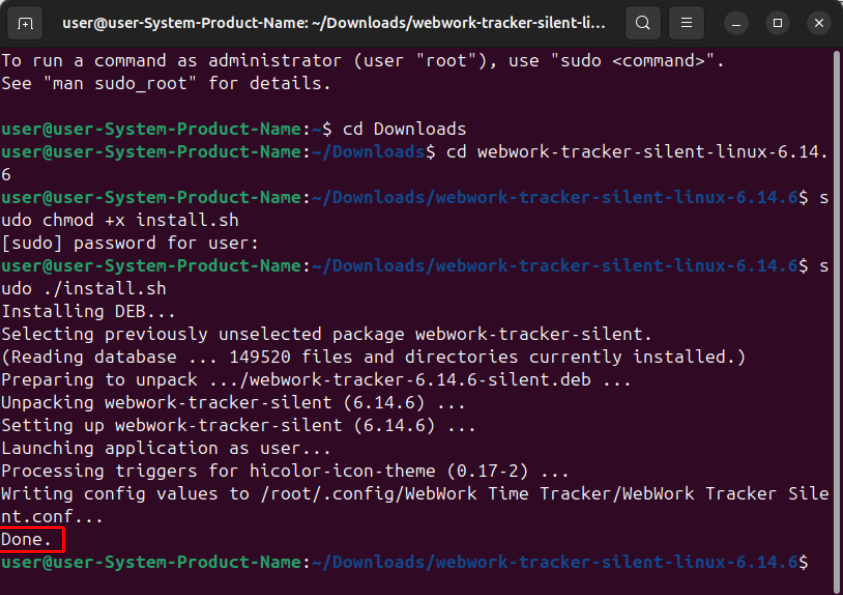The height and width of the screenshot is (595, 843).
Task: Click 'Preparing to unpack' output line
Action: (x=316, y=380)
